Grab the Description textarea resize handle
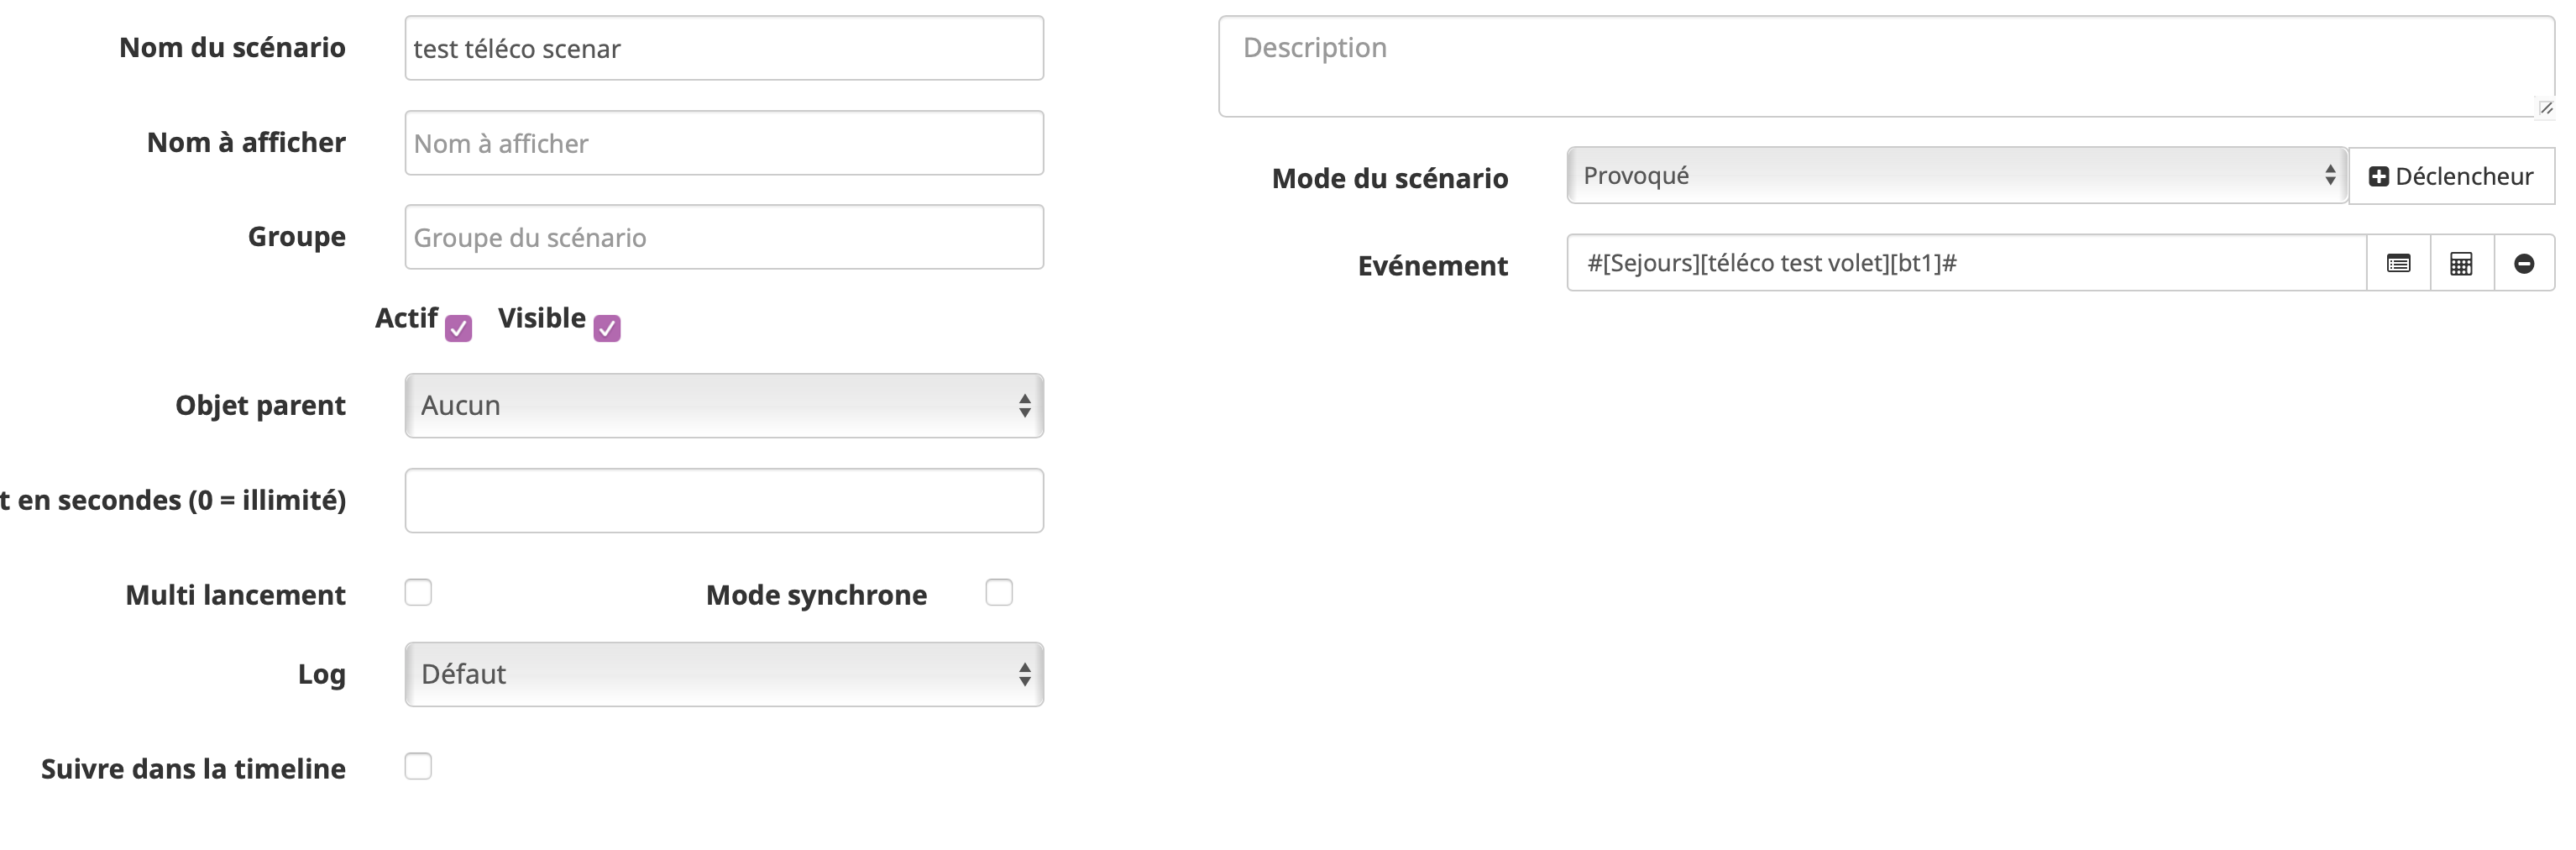Screen dimensions: 2576x850 tap(2546, 107)
